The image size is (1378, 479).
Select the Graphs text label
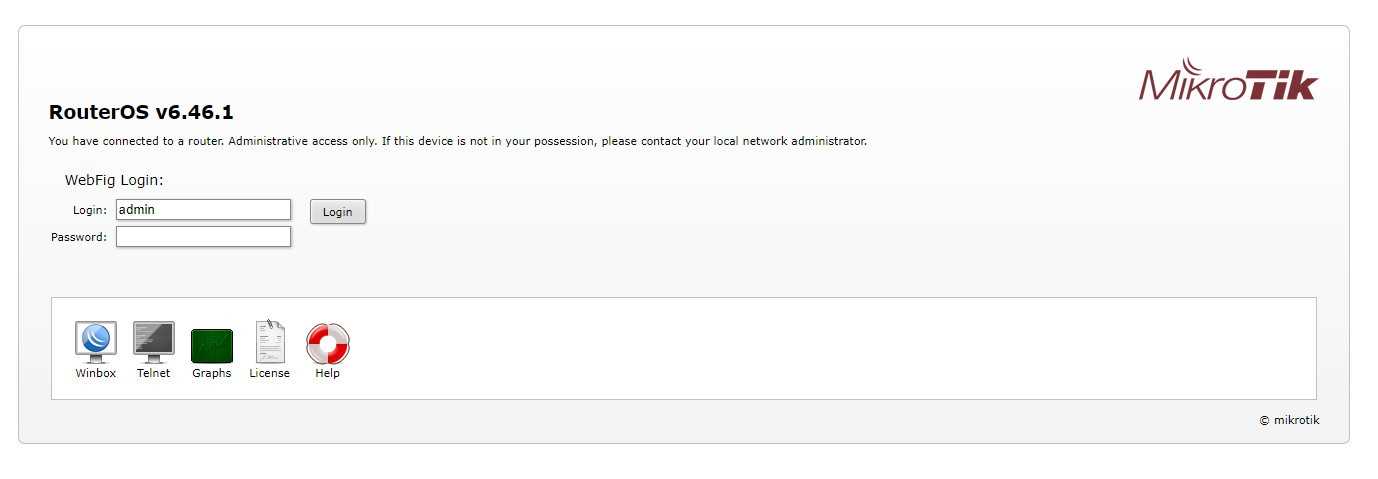(x=212, y=373)
